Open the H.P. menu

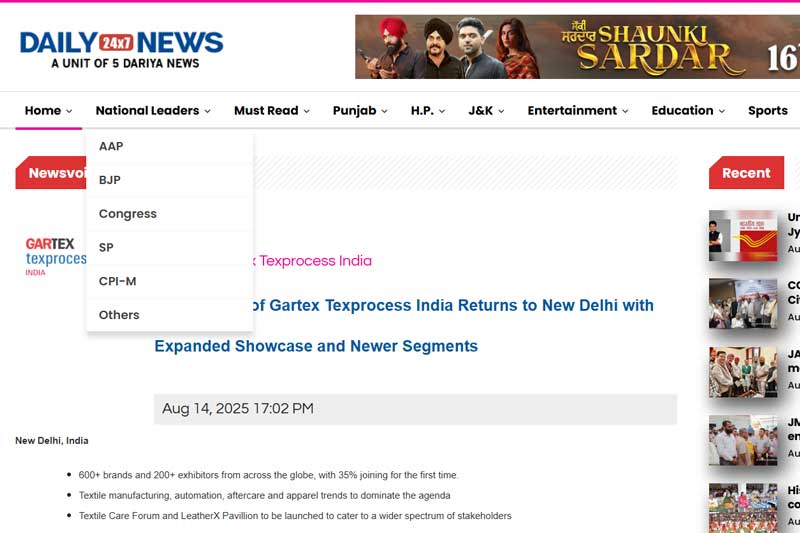pos(422,111)
